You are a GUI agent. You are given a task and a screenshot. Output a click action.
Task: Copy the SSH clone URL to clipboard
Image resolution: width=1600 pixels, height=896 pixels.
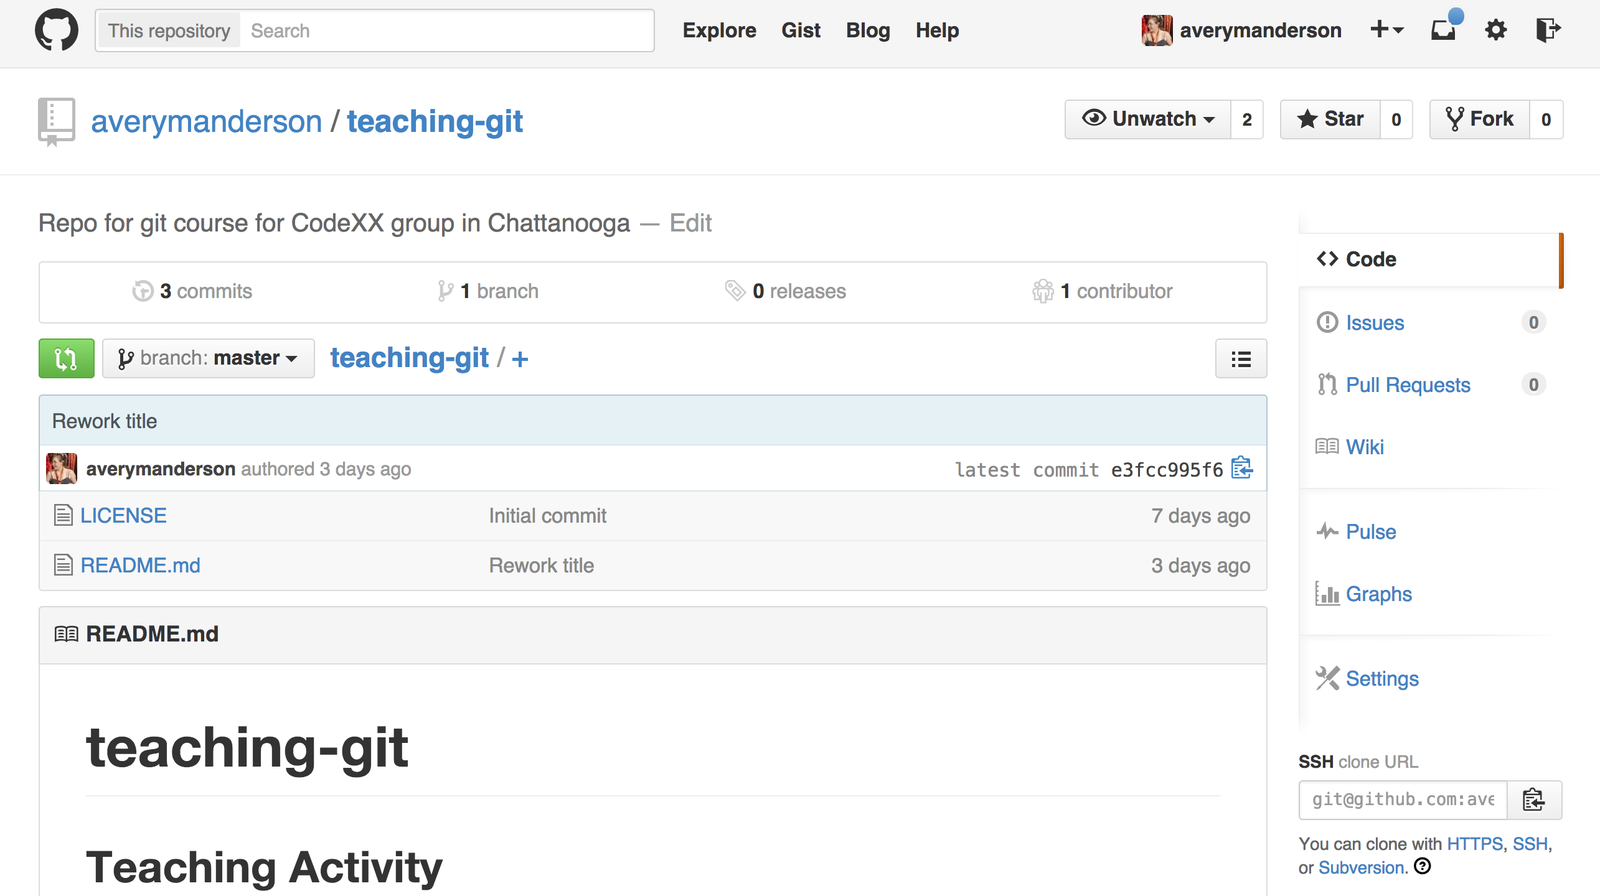(x=1534, y=800)
